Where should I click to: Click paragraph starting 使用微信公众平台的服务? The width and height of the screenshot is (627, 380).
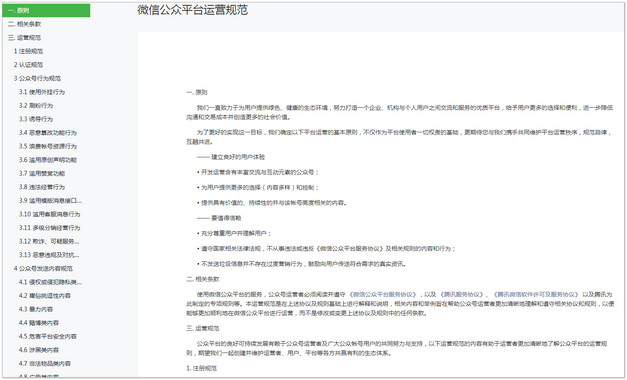(x=399, y=304)
